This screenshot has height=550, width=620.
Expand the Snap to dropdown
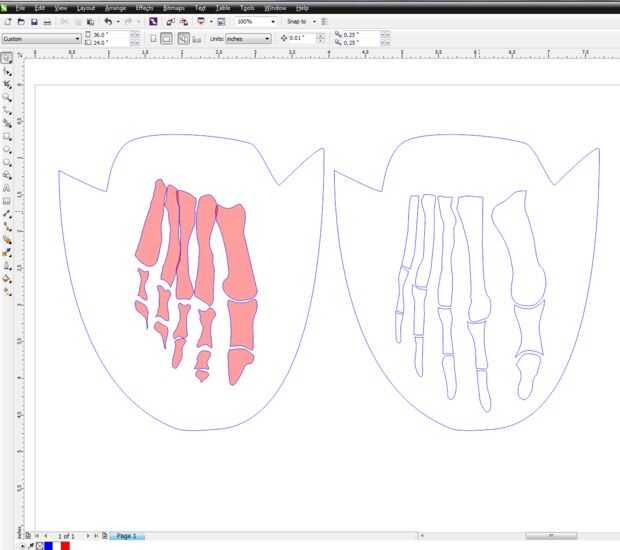(x=314, y=22)
